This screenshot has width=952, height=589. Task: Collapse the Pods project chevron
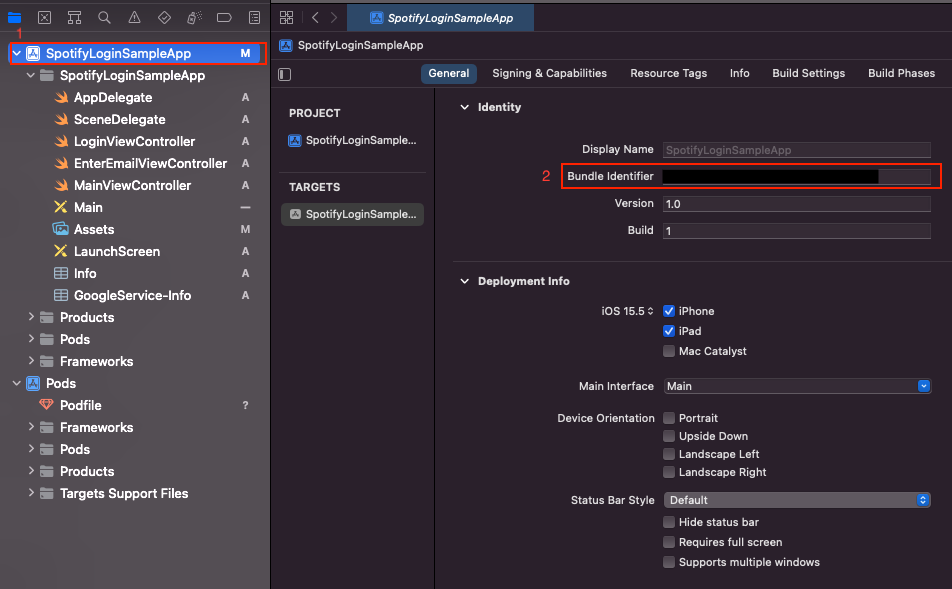point(17,383)
